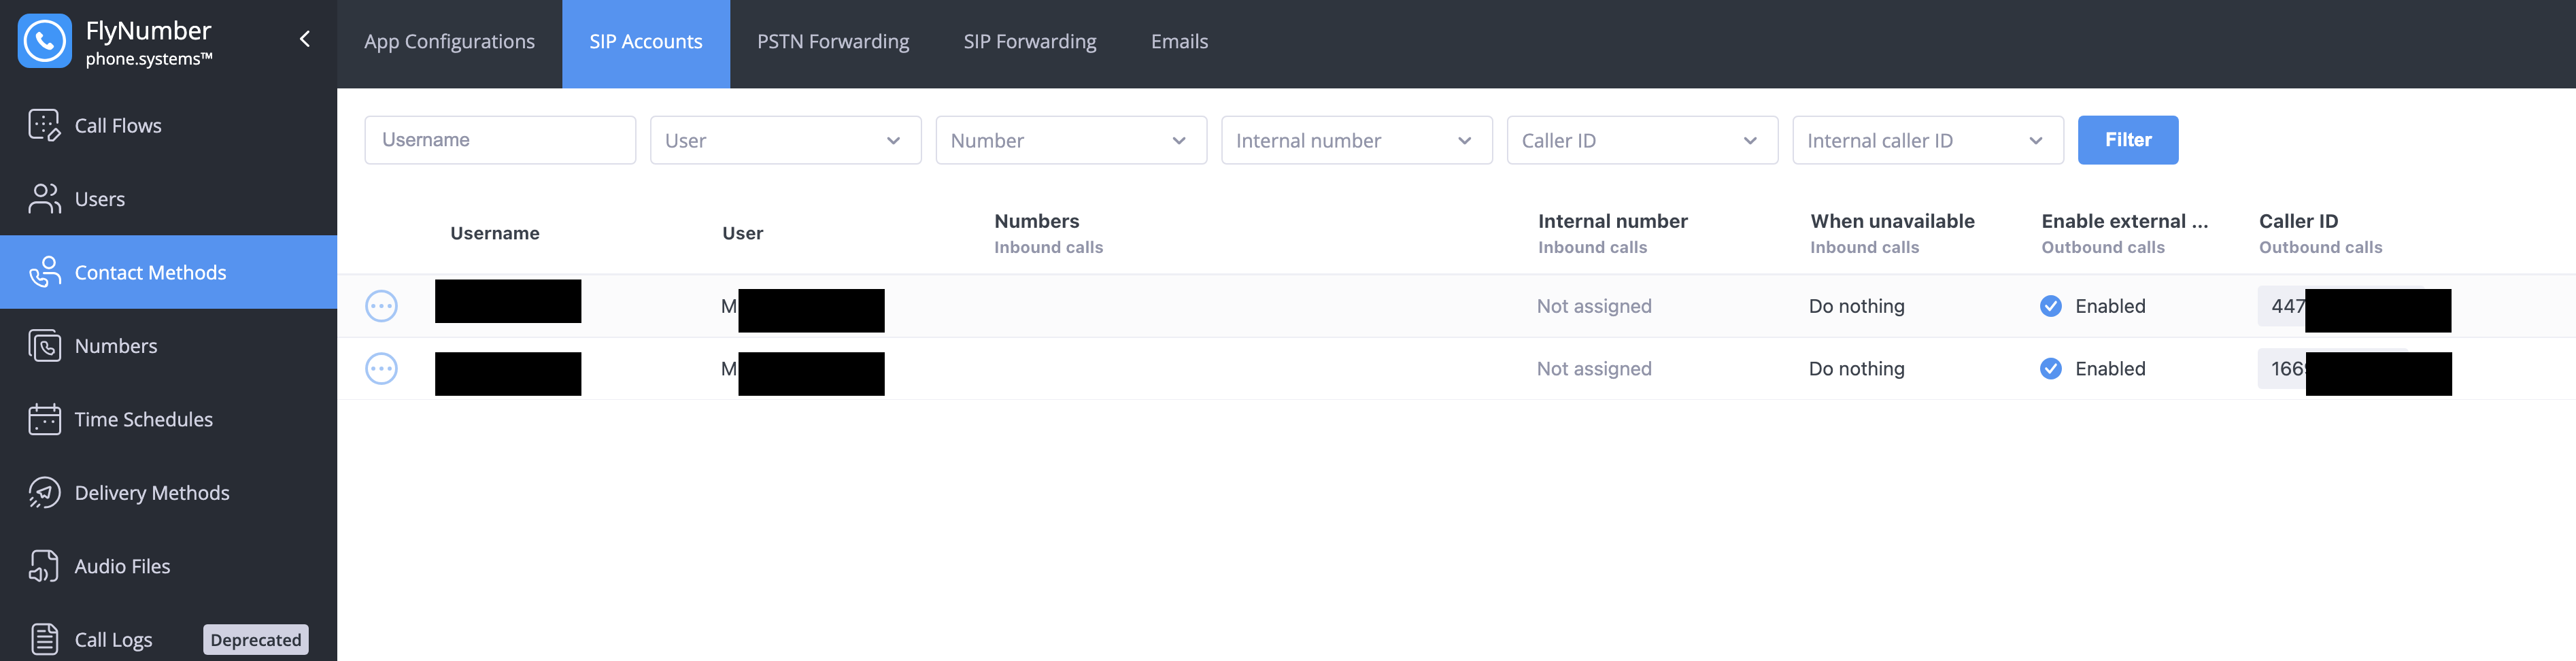Screen dimensions: 2576x661
Task: Open Time Schedules calendar icon
Action: [x=44, y=419]
